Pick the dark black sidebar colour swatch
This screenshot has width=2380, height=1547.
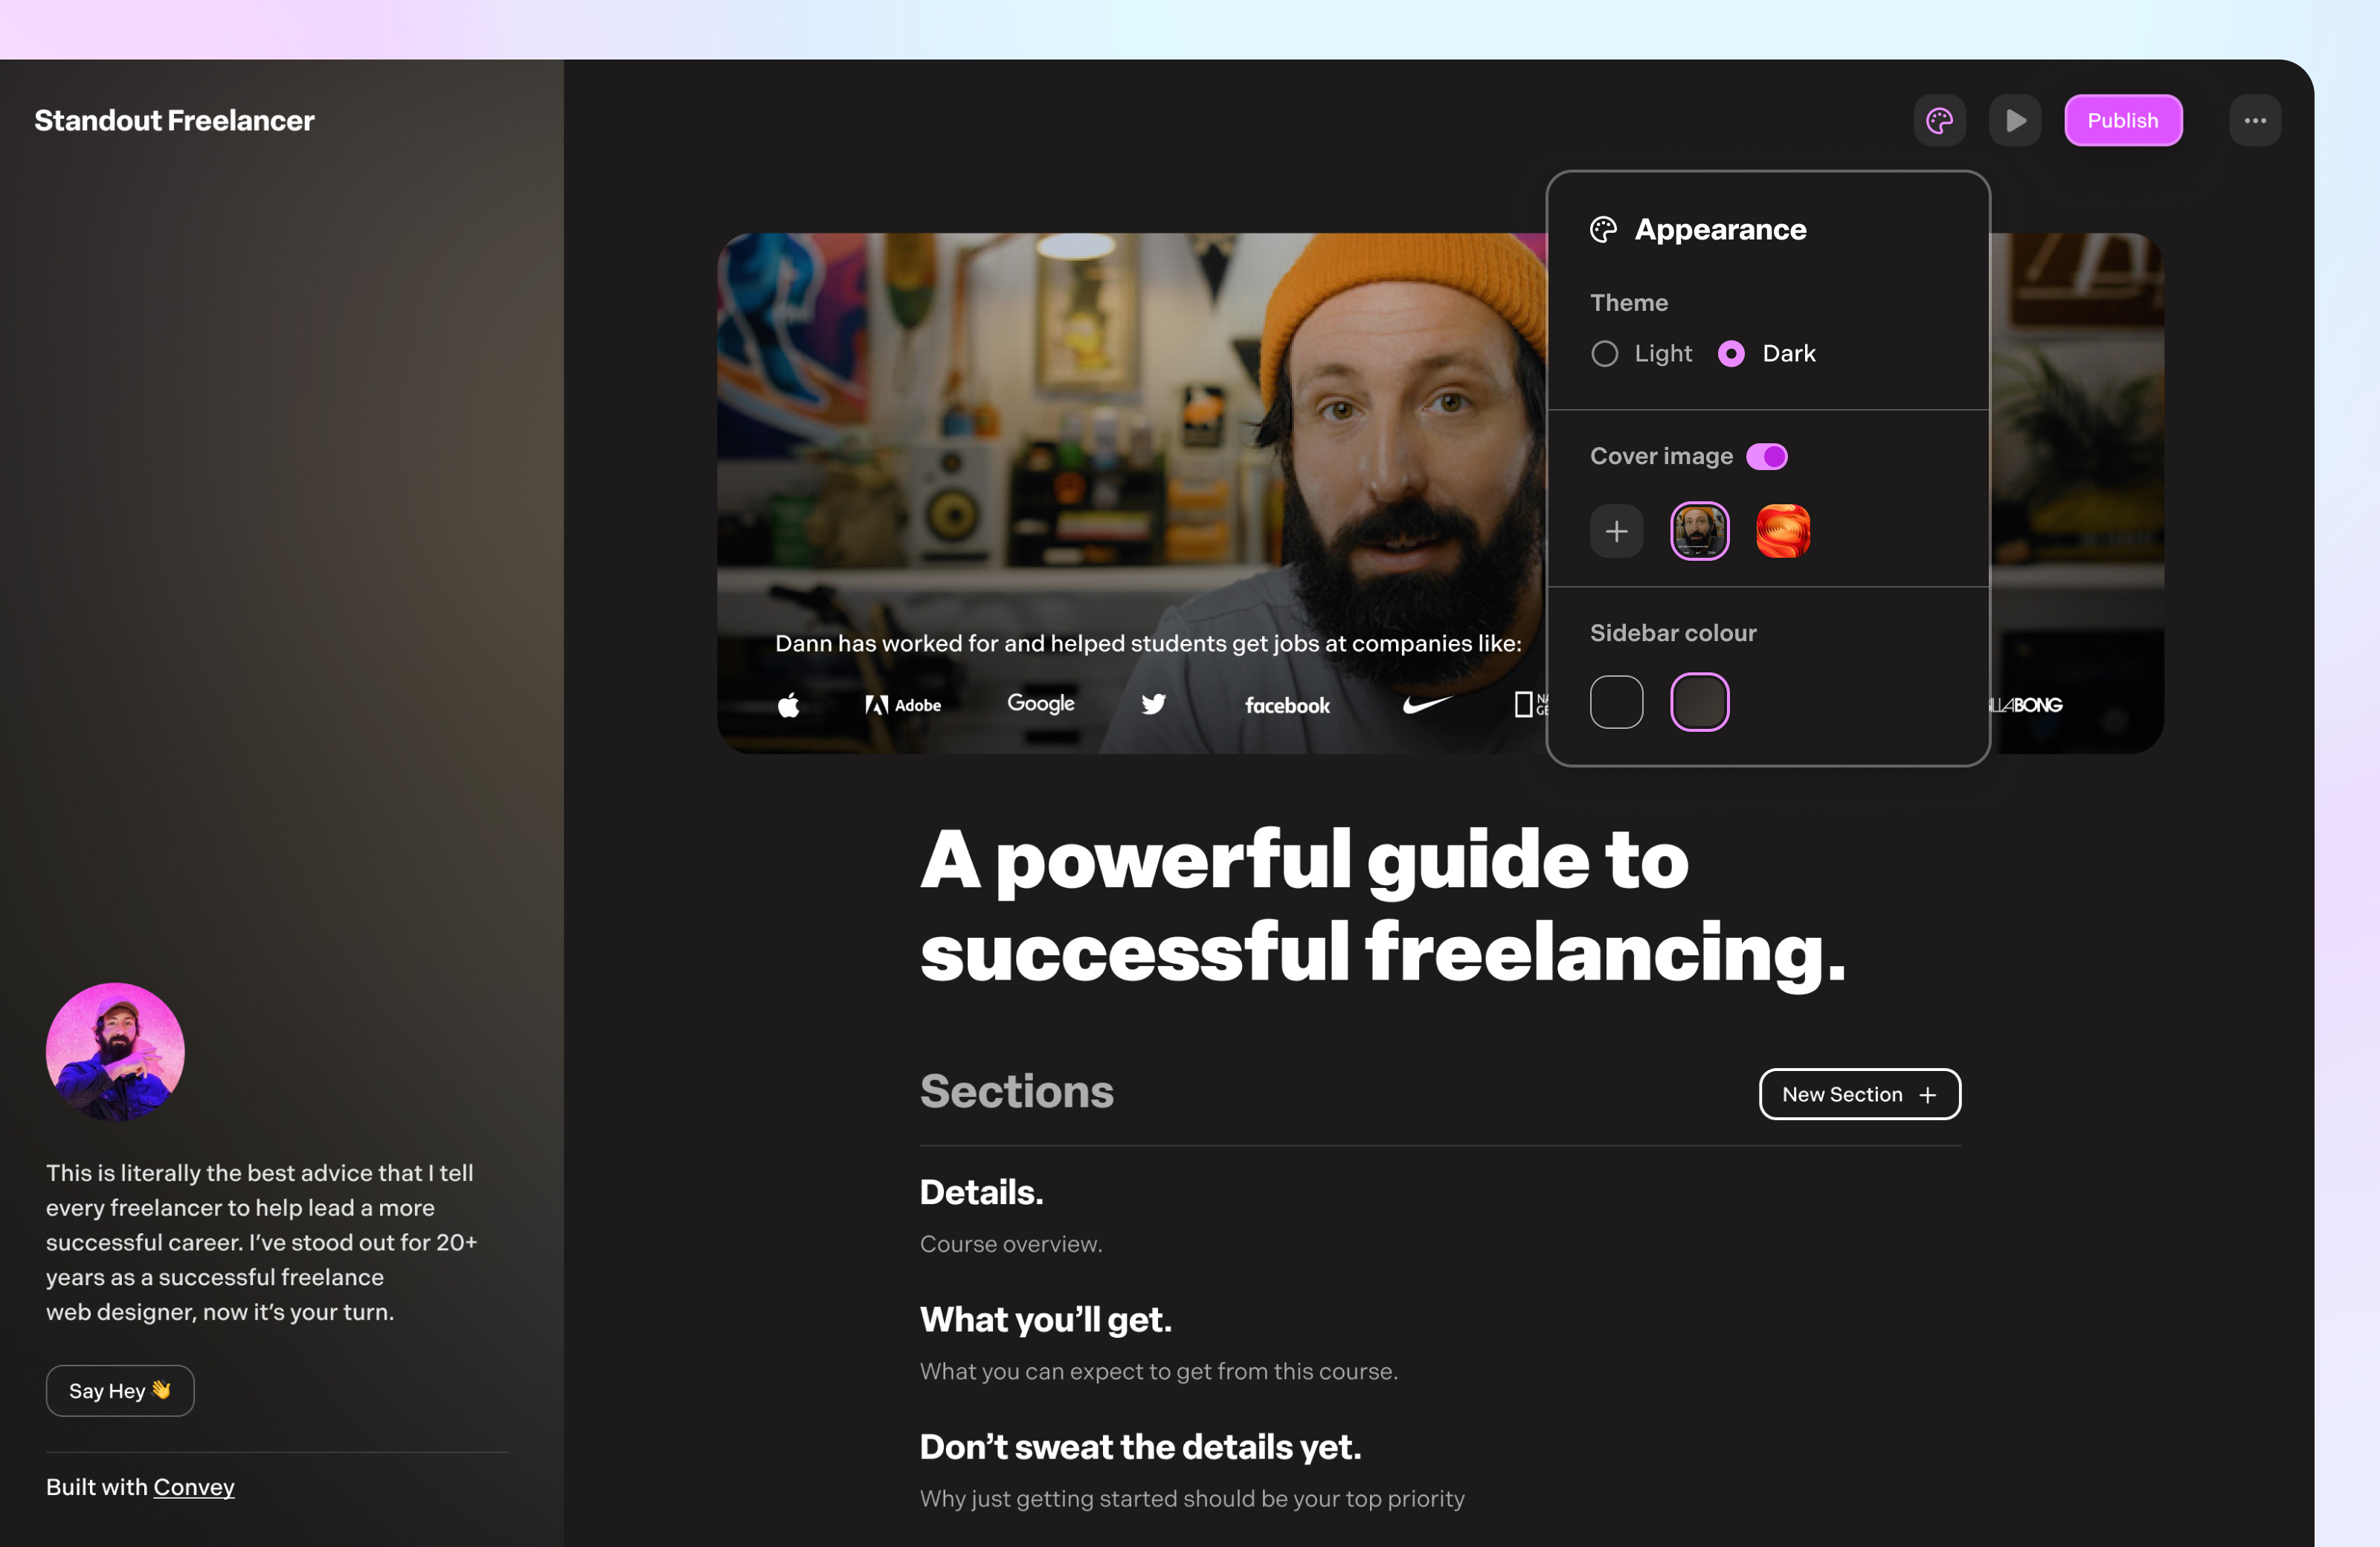[x=1616, y=702]
